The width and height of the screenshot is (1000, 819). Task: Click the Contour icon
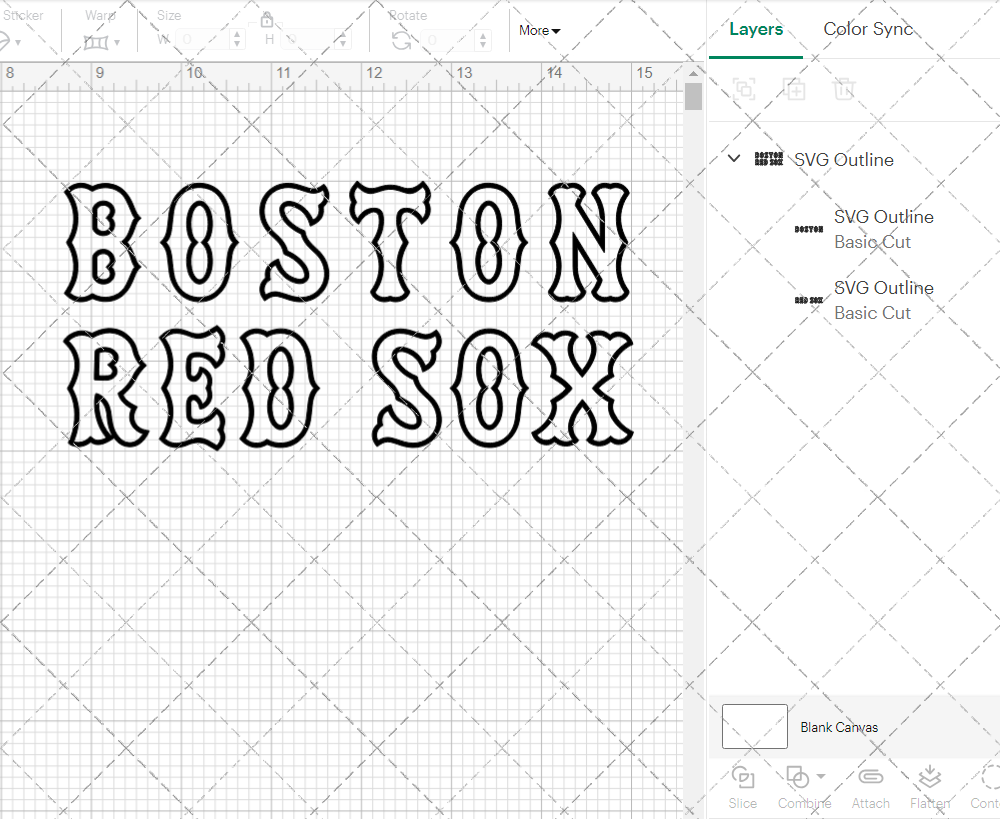pos(988,777)
